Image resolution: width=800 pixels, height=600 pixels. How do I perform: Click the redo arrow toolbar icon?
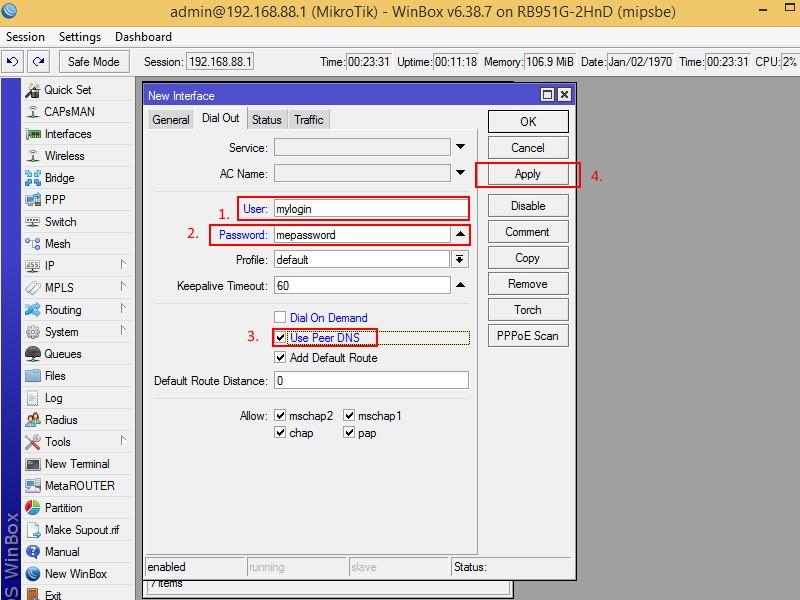click(38, 62)
